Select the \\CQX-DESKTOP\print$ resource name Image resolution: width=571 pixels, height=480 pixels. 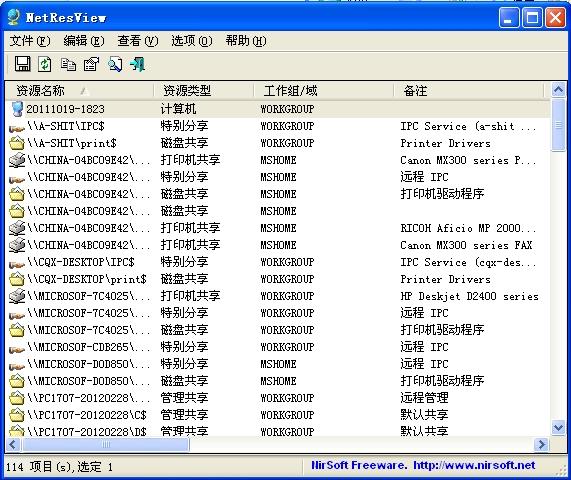tap(87, 279)
